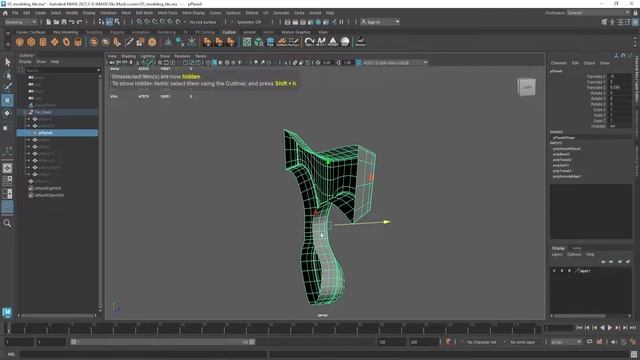This screenshot has height=360, width=640.
Task: Collapse the group above pPlane6 in Outliner
Action: 25,112
